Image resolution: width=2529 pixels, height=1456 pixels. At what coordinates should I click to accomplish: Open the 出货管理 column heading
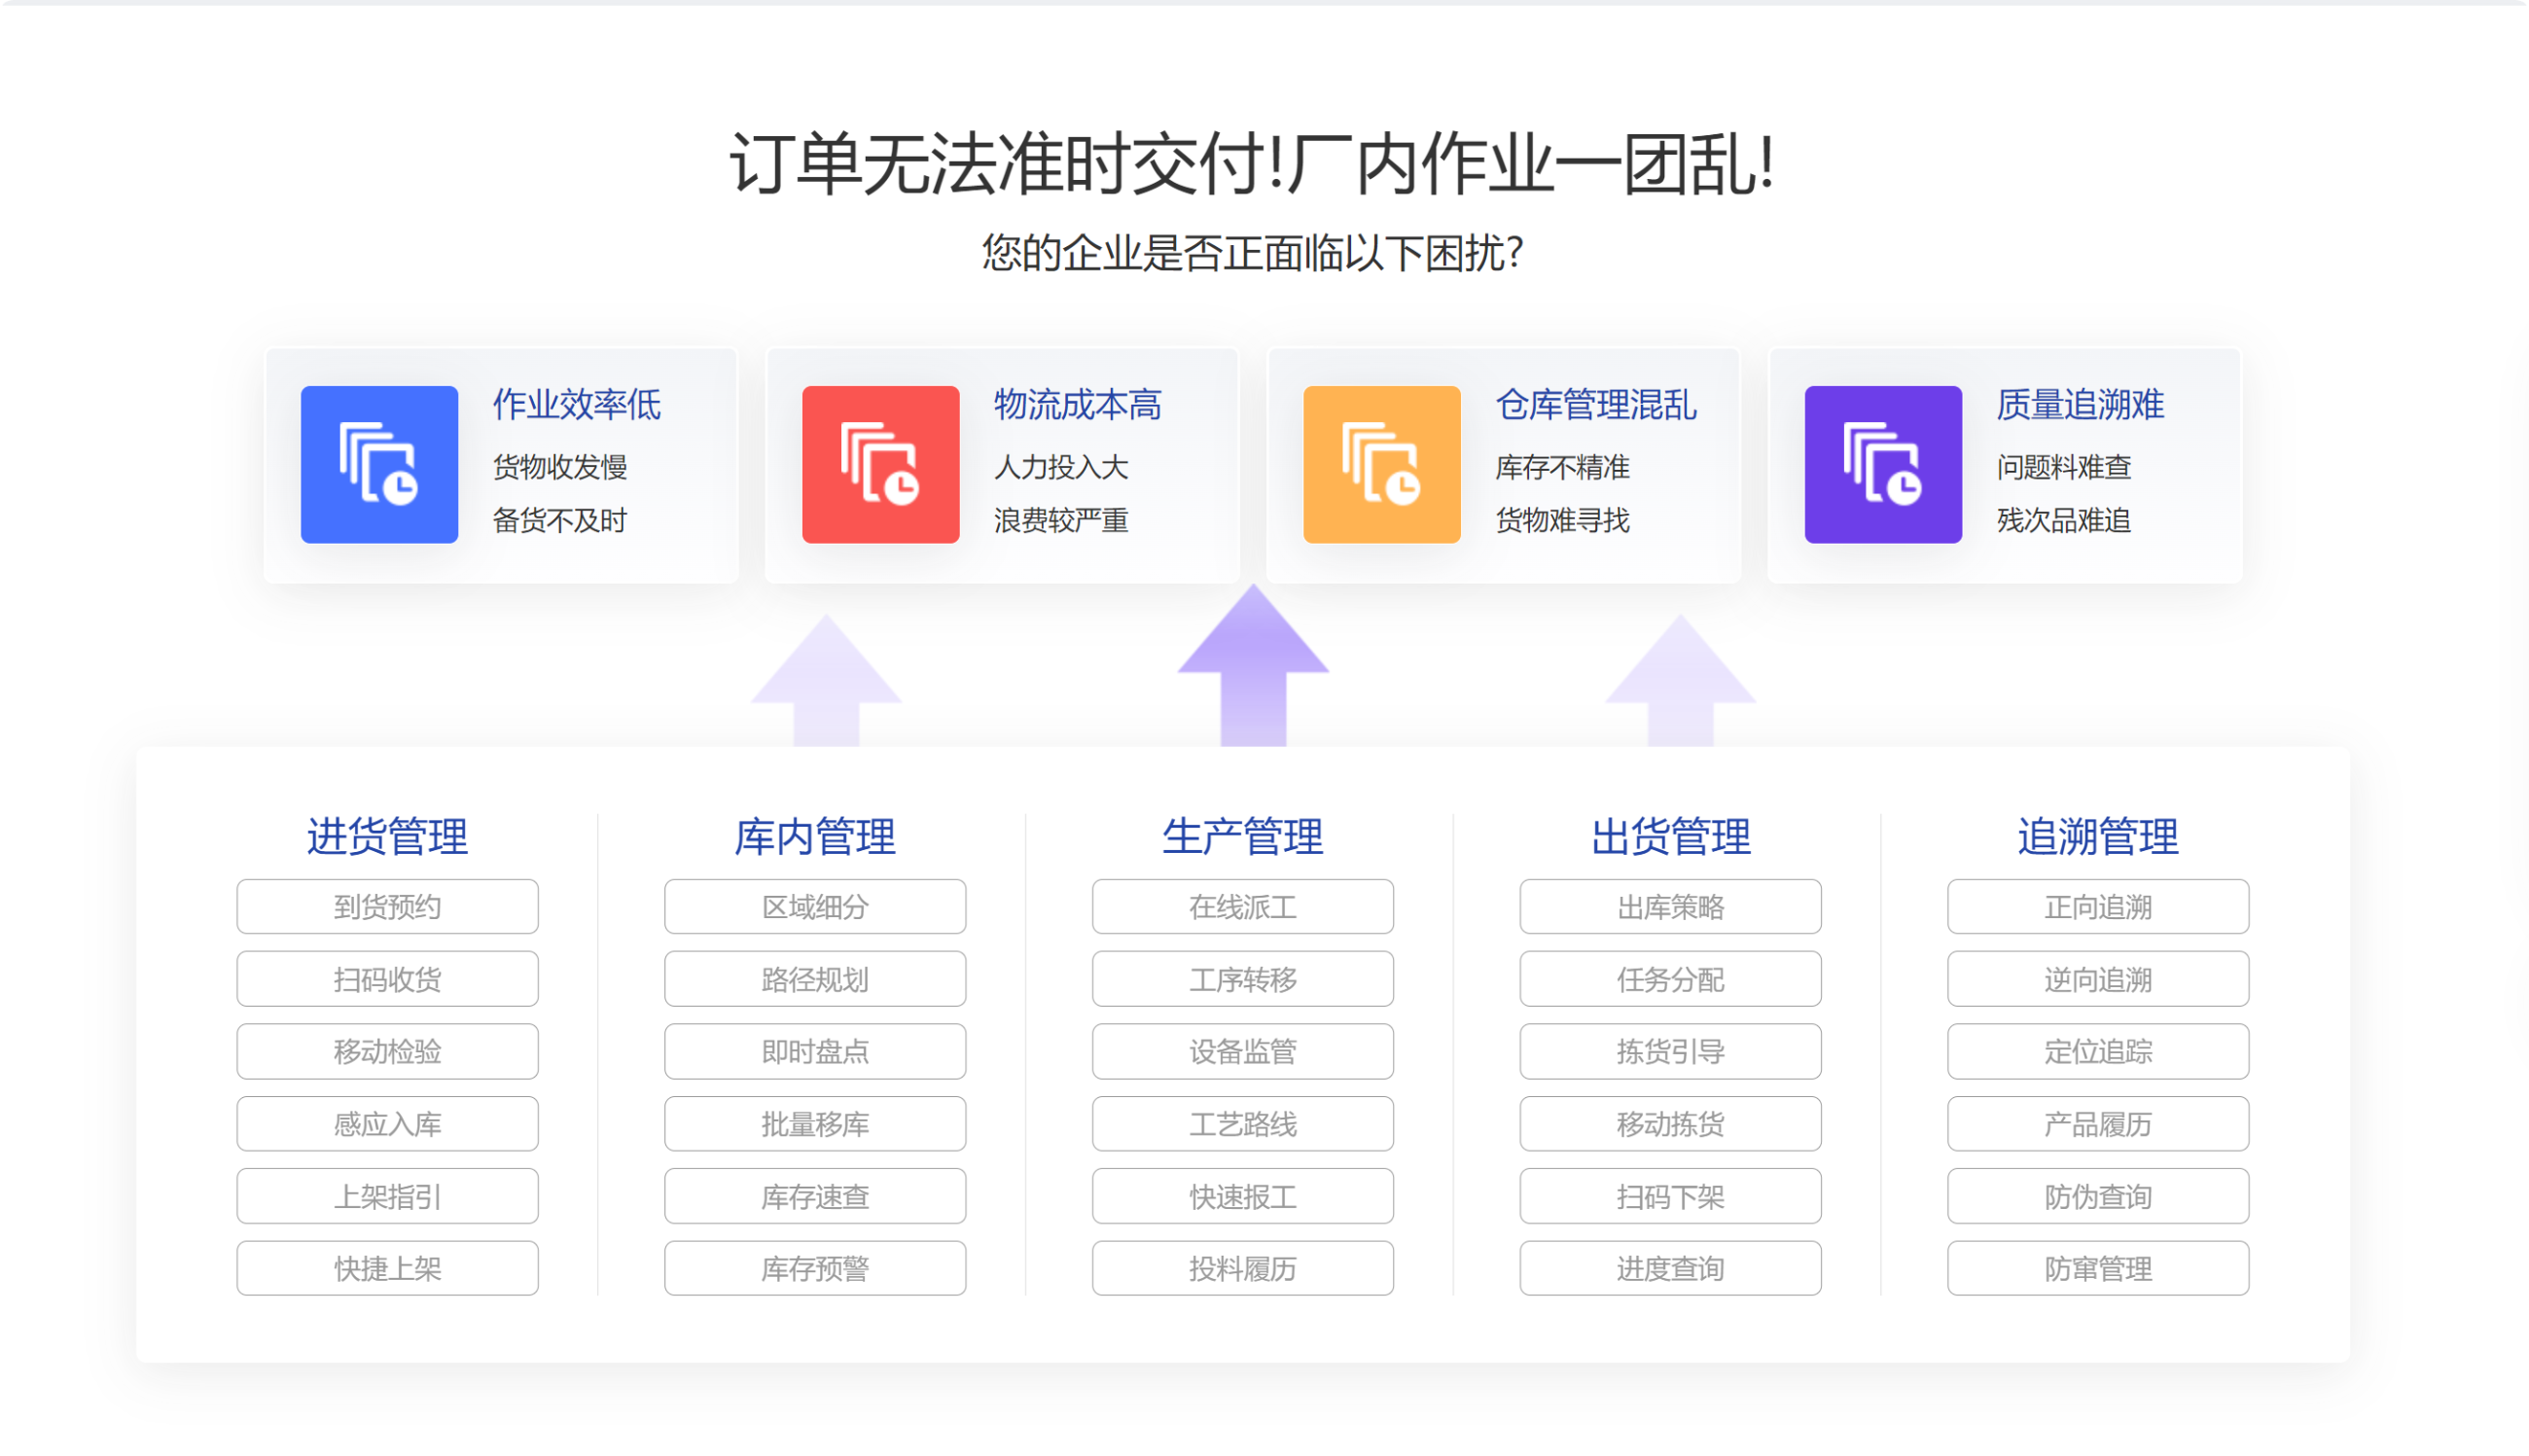tap(1670, 836)
